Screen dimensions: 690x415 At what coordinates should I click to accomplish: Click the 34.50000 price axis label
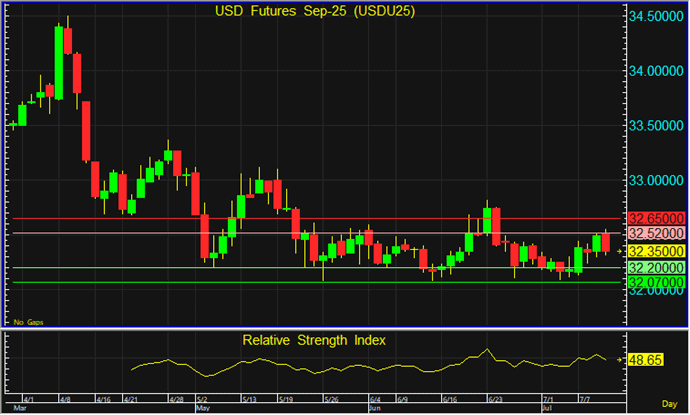coord(655,17)
